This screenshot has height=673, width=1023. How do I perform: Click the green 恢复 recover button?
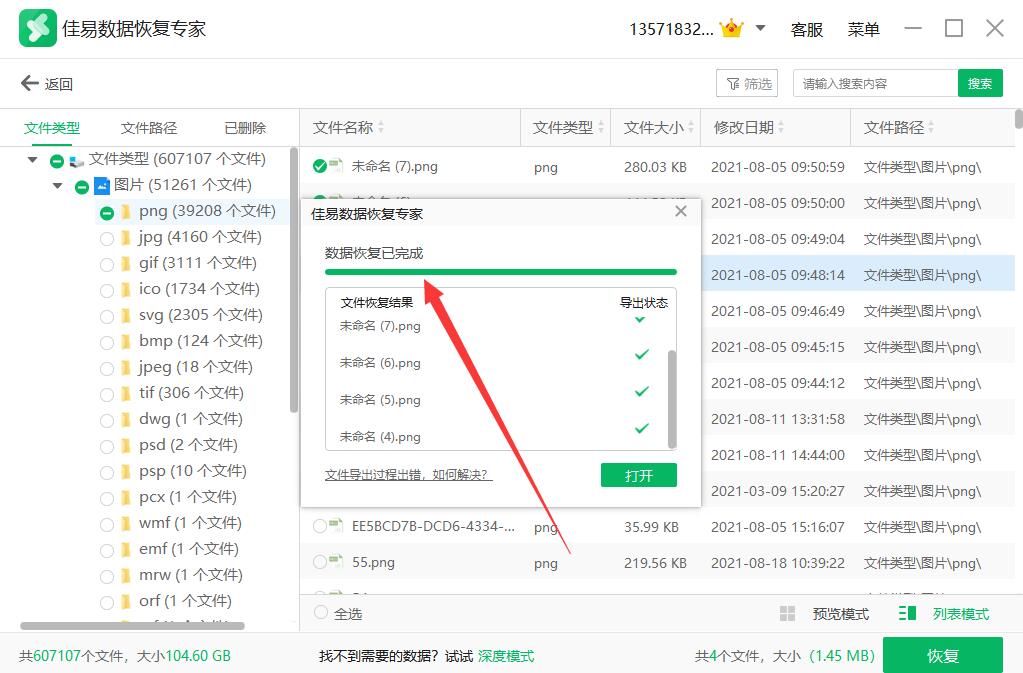pos(943,655)
